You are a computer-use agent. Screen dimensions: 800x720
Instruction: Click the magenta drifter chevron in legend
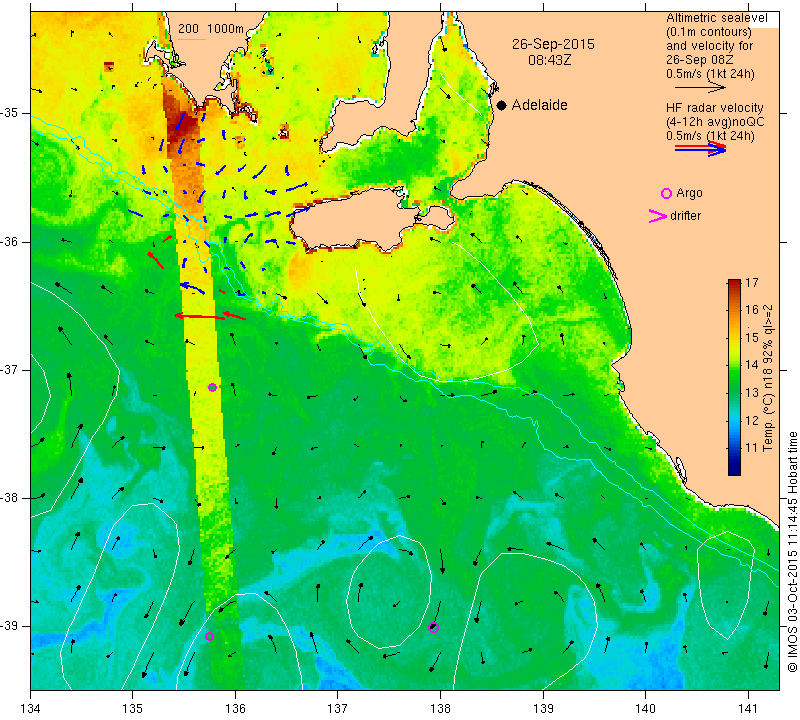pyautogui.click(x=658, y=216)
